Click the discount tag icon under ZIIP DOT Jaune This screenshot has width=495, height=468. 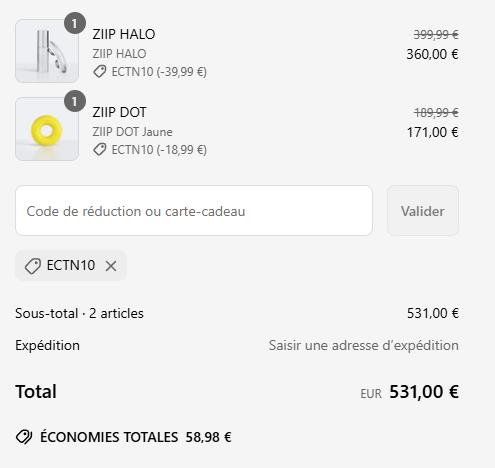[100, 150]
